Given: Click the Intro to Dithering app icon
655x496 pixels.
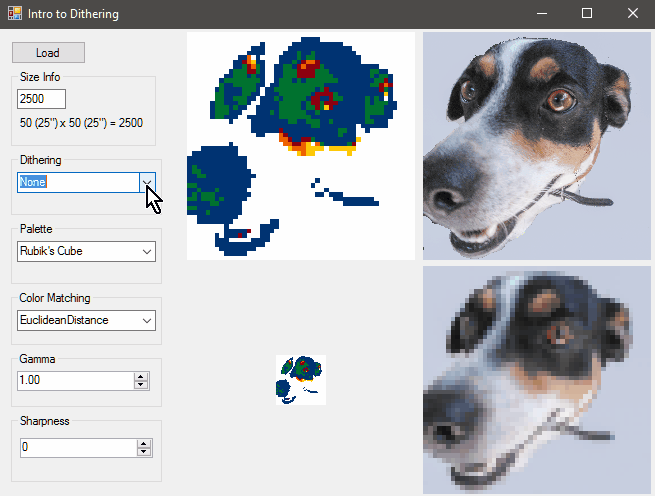Looking at the screenshot, I should click(x=15, y=14).
